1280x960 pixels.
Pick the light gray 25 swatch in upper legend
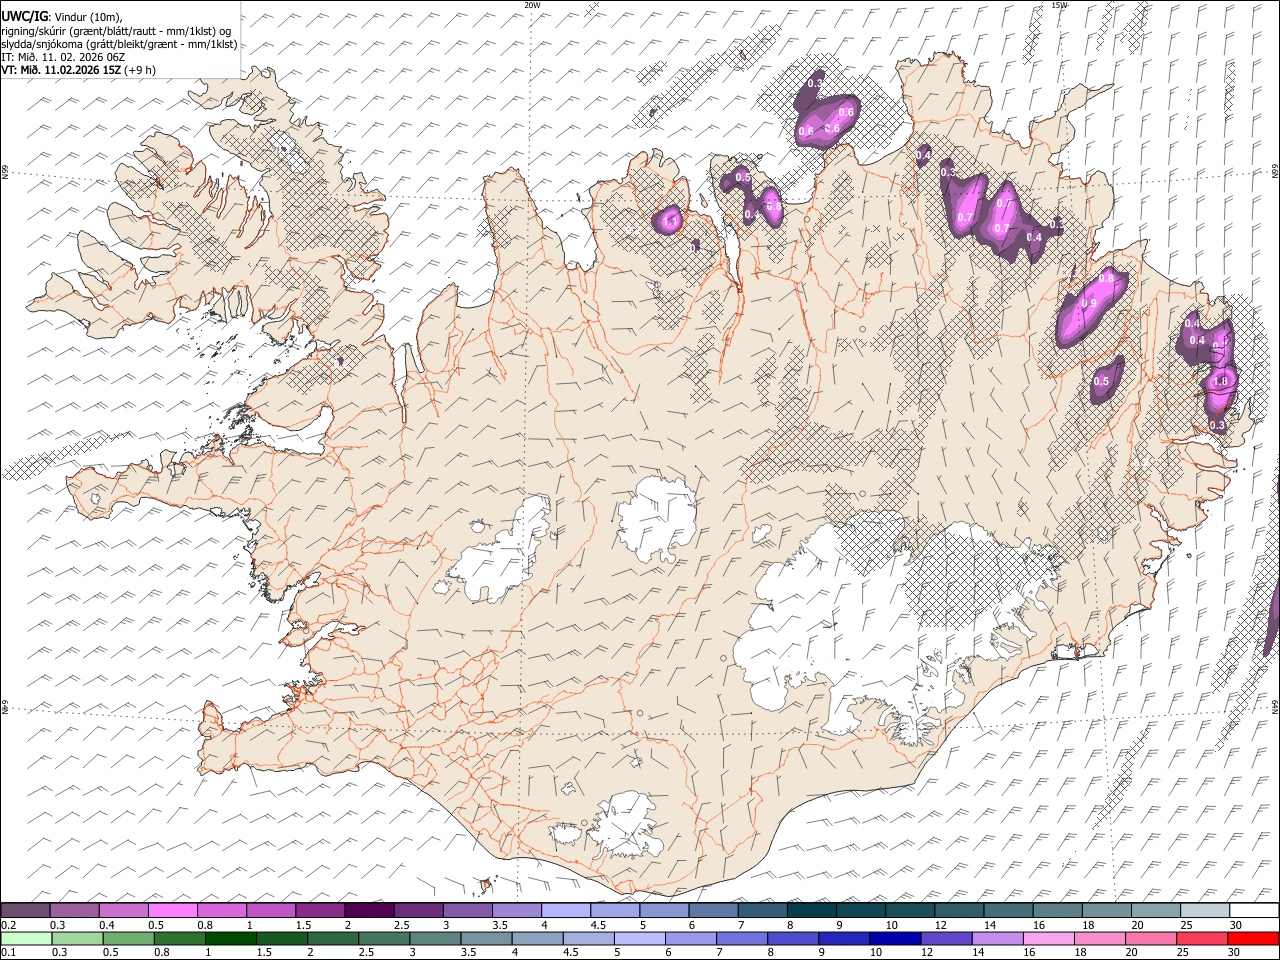1206,910
